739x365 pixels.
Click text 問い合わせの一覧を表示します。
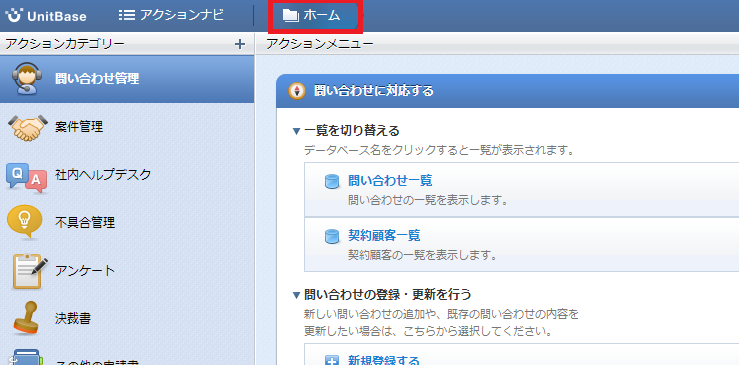pos(427,200)
